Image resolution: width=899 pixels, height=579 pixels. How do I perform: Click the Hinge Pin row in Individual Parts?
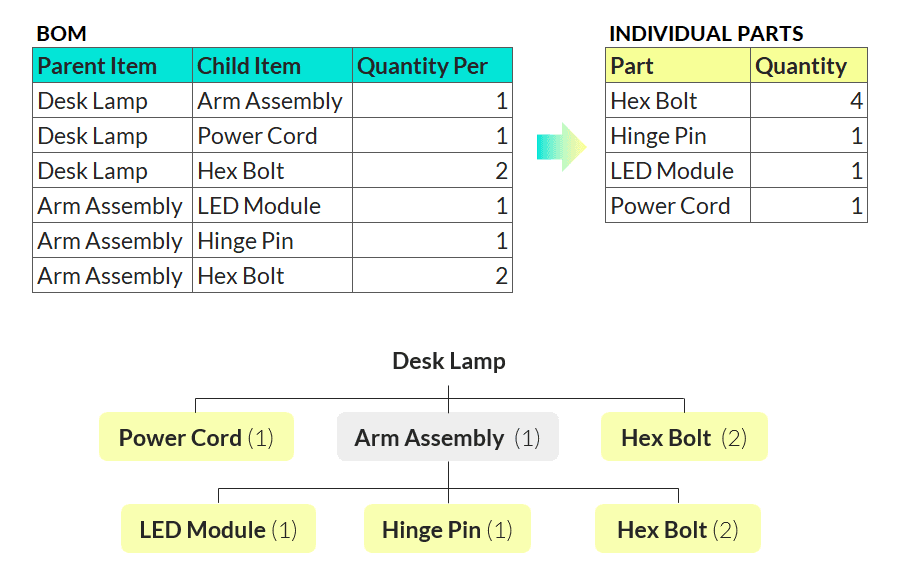[x=737, y=136]
